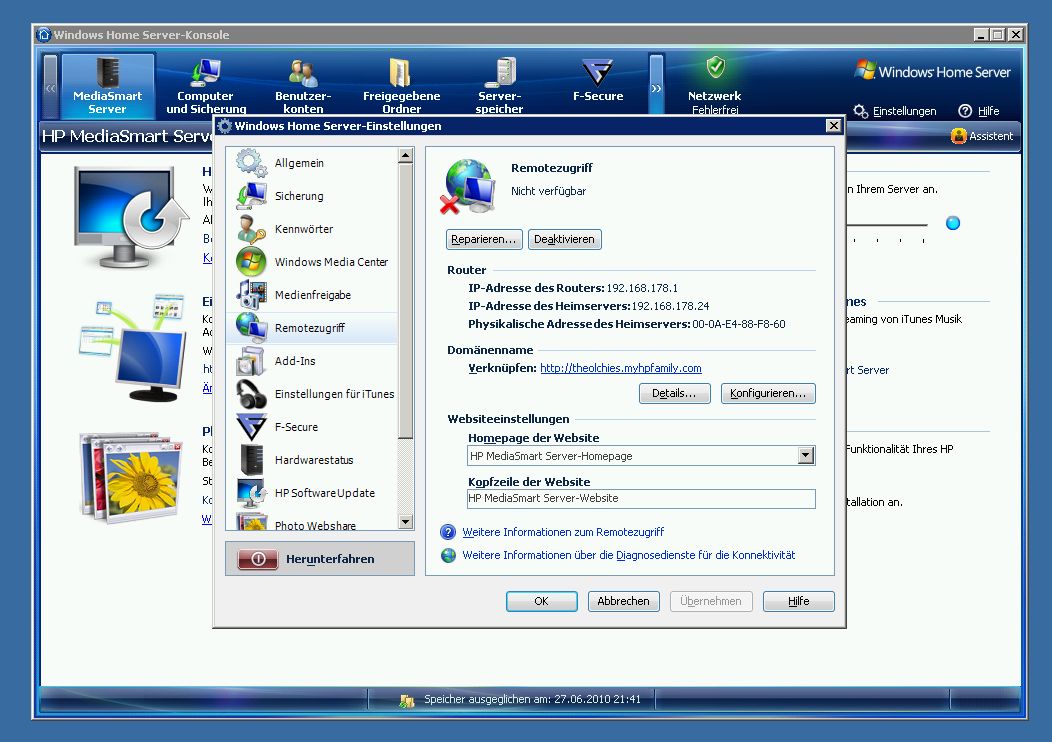Click the dialog Hilfe button
The width and height of the screenshot is (1052, 742).
tap(798, 601)
